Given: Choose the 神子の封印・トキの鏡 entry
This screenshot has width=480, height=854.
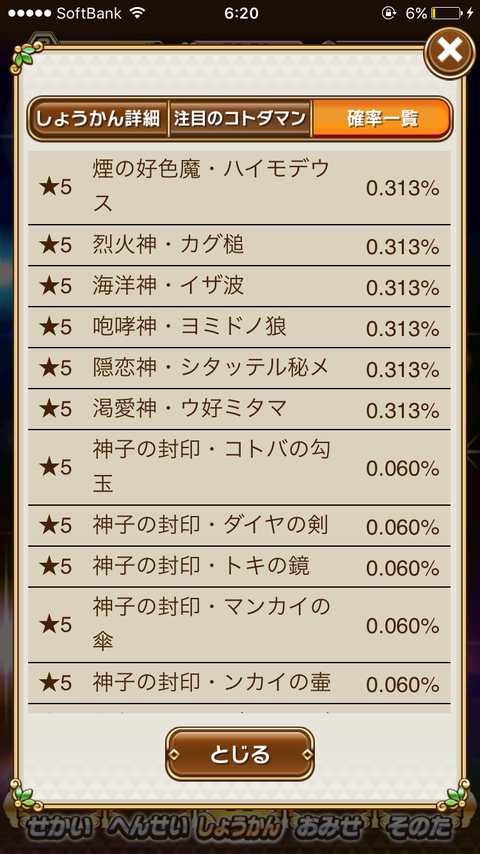Looking at the screenshot, I should point(239,567).
